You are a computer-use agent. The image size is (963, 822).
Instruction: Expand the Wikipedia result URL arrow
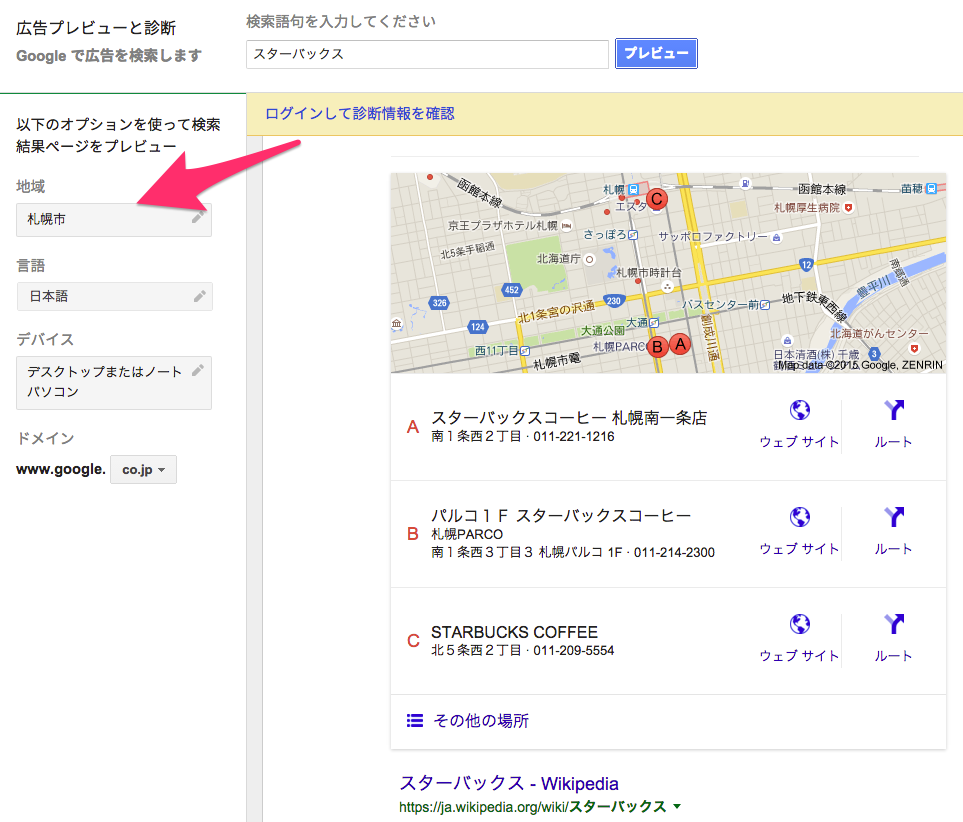pyautogui.click(x=677, y=806)
